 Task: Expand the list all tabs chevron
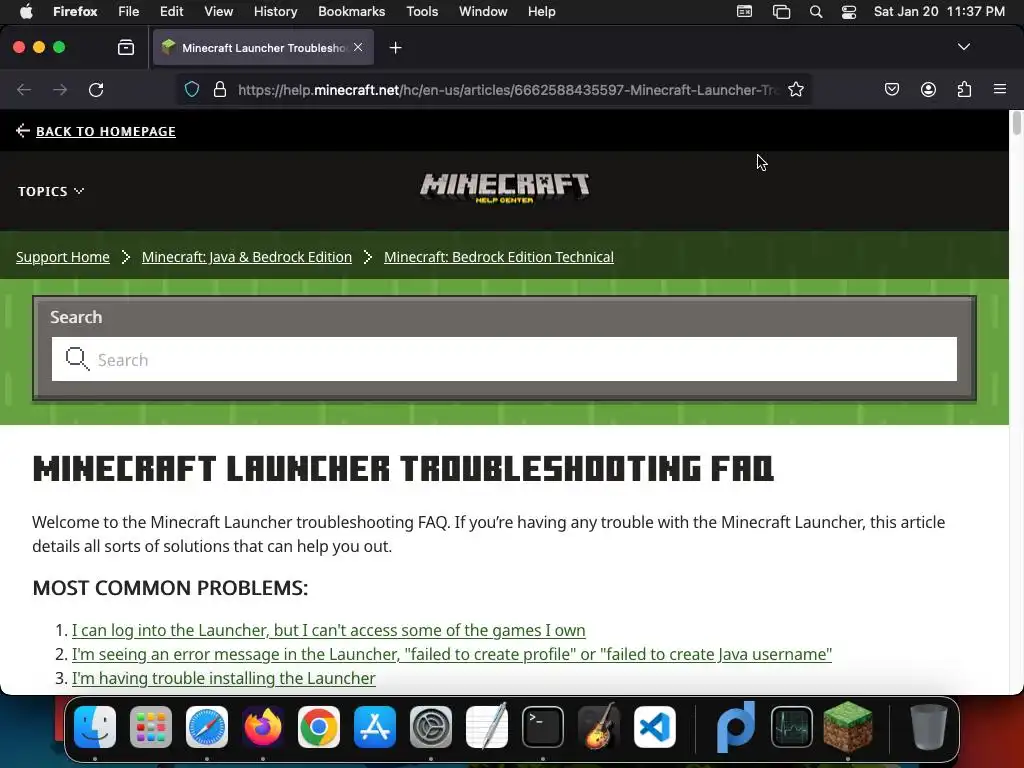pyautogui.click(x=963, y=47)
